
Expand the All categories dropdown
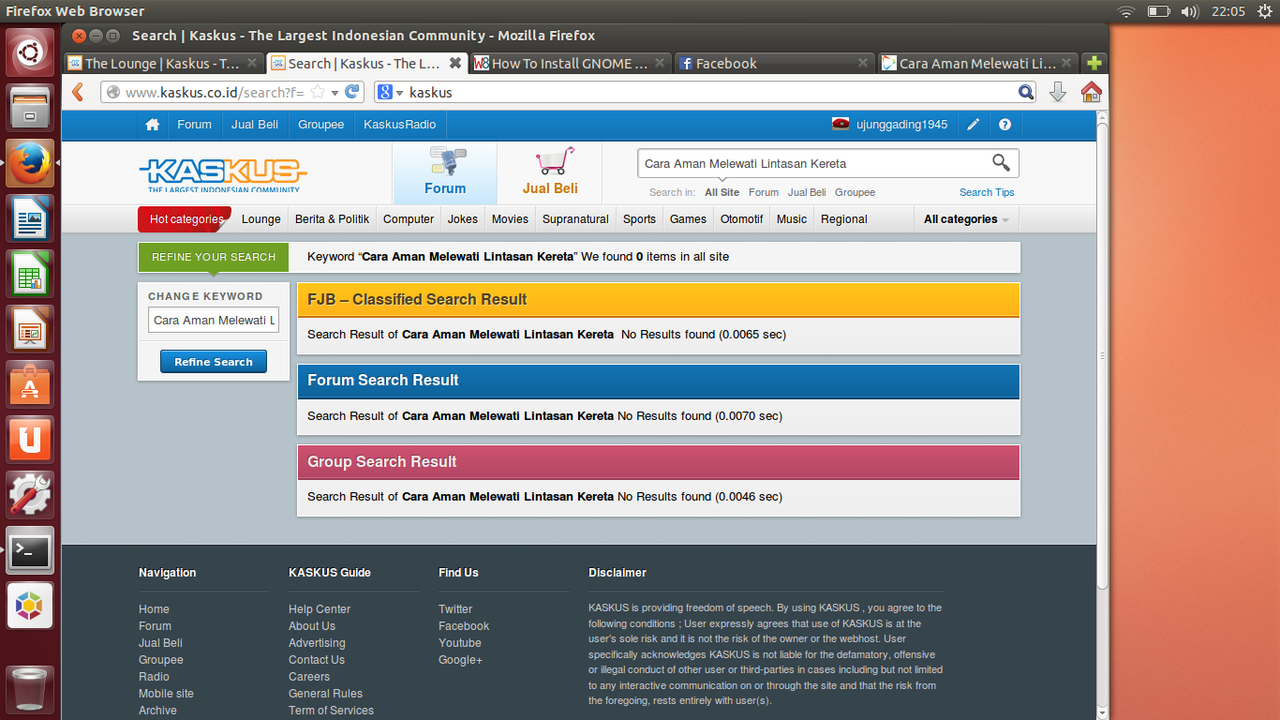point(965,219)
